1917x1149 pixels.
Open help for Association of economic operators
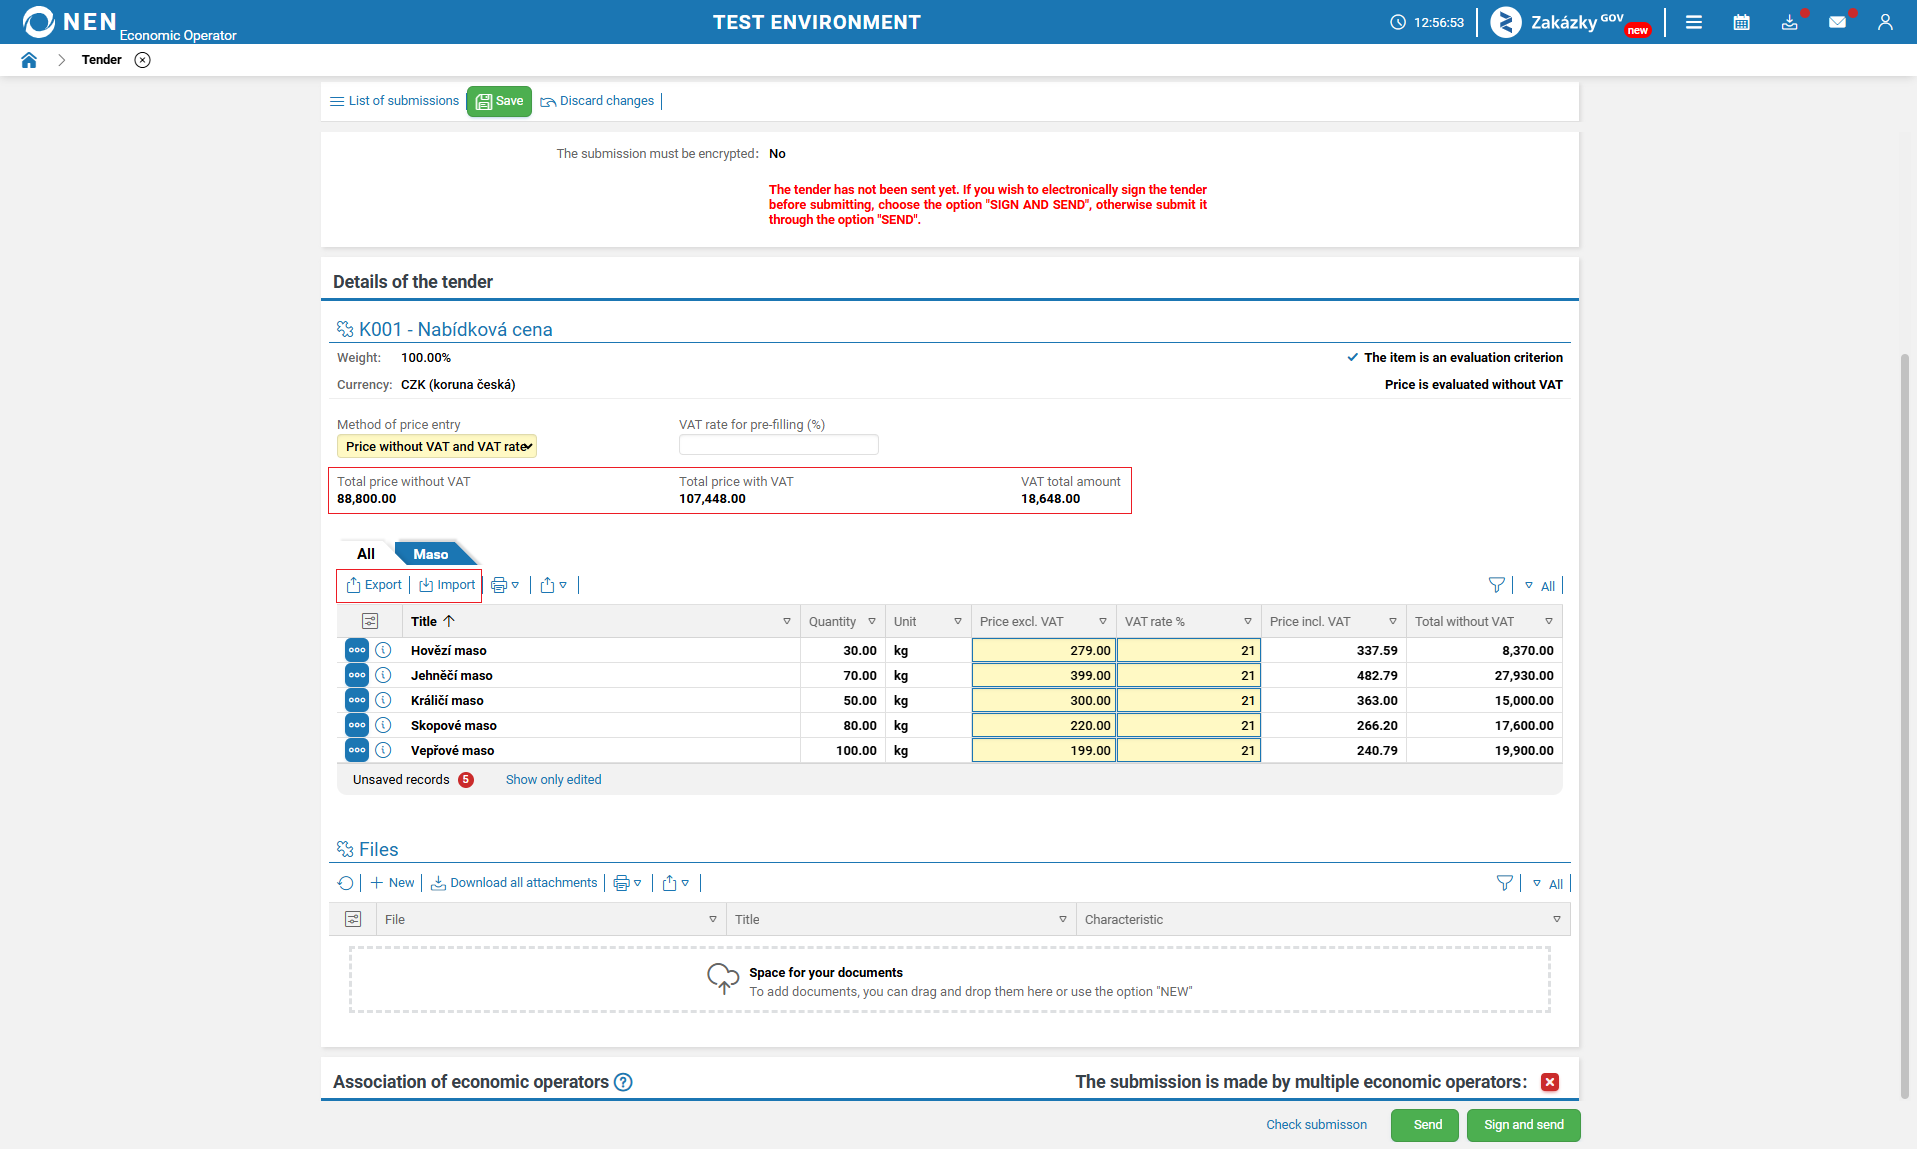[x=623, y=1082]
